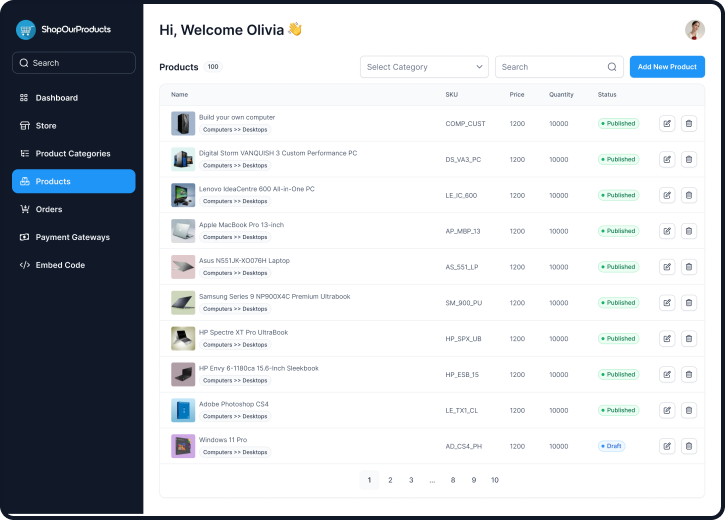Open the Asus N551JK-XO076H Laptop thumbnail
The image size is (725, 520).
pyautogui.click(x=183, y=267)
